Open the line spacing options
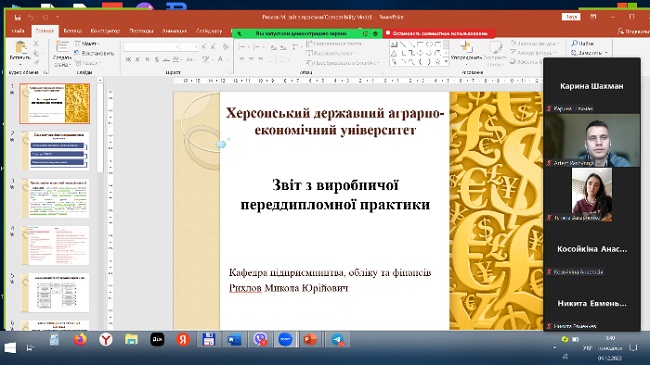The width and height of the screenshot is (650, 365). pyautogui.click(x=295, y=47)
